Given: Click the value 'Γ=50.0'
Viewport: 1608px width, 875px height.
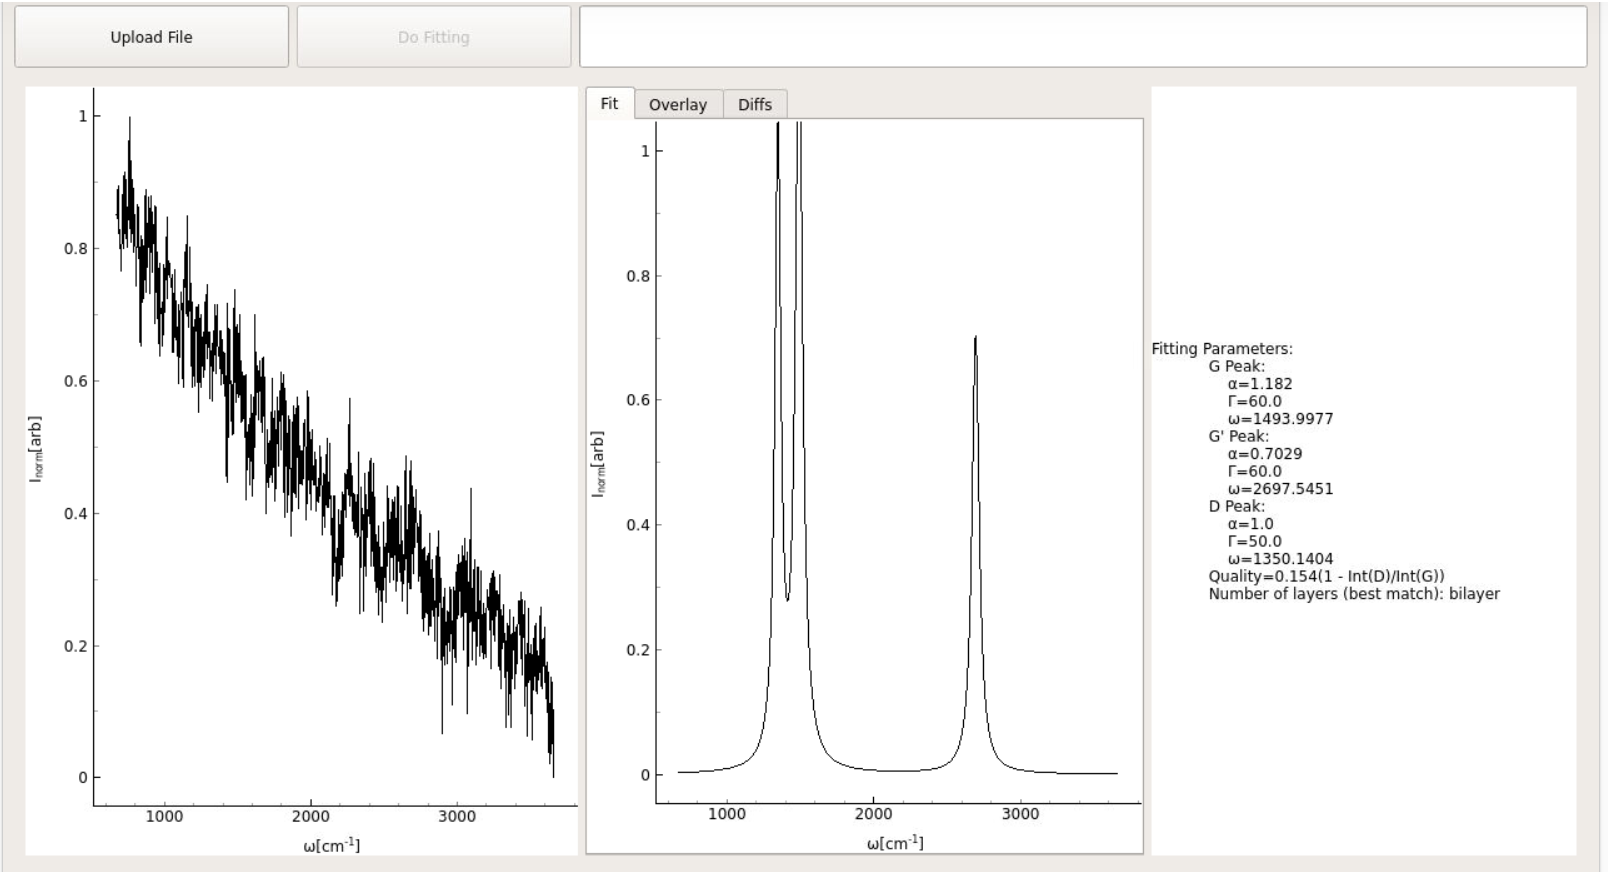Looking at the screenshot, I should (x=1255, y=541).
